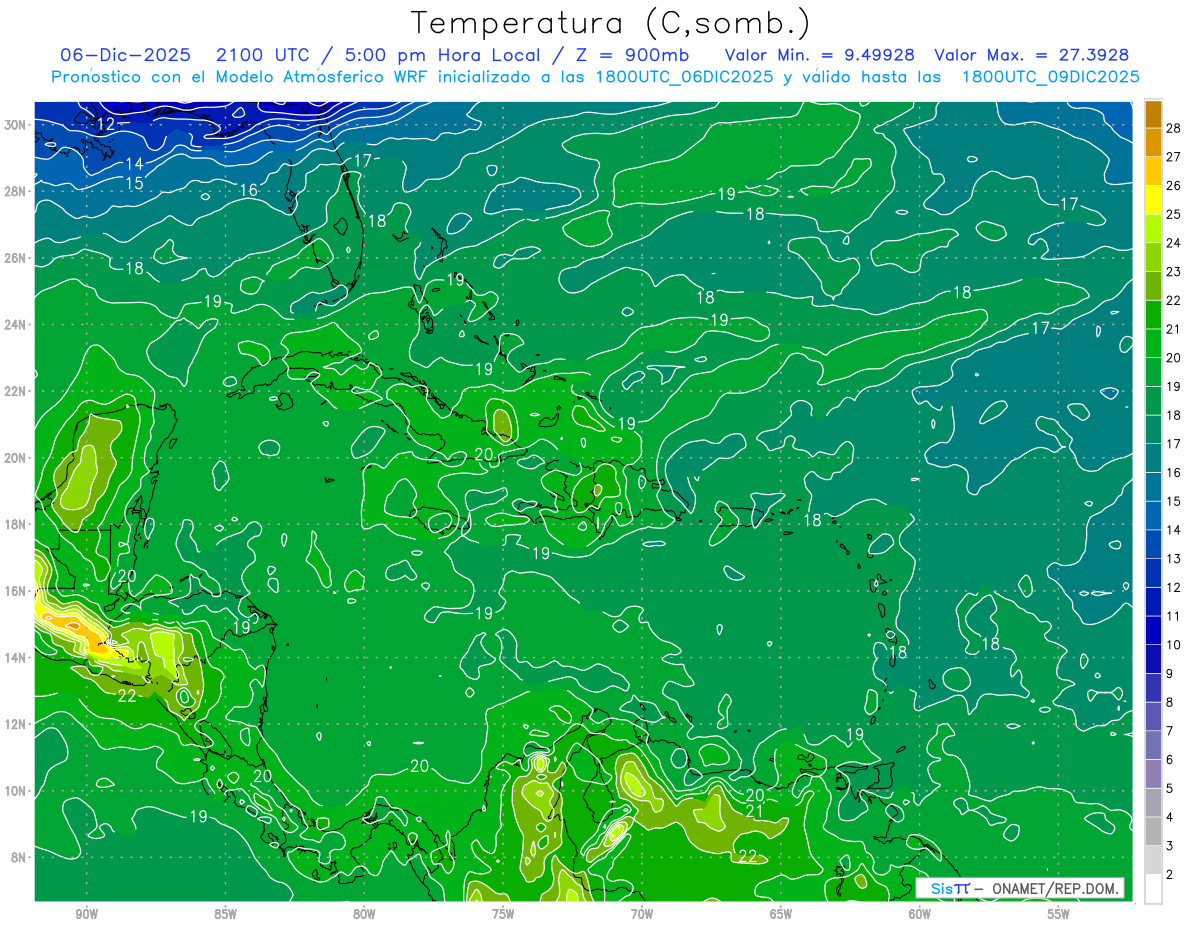Click the 18N latitude axis label
The image size is (1200, 927).
point(15,524)
